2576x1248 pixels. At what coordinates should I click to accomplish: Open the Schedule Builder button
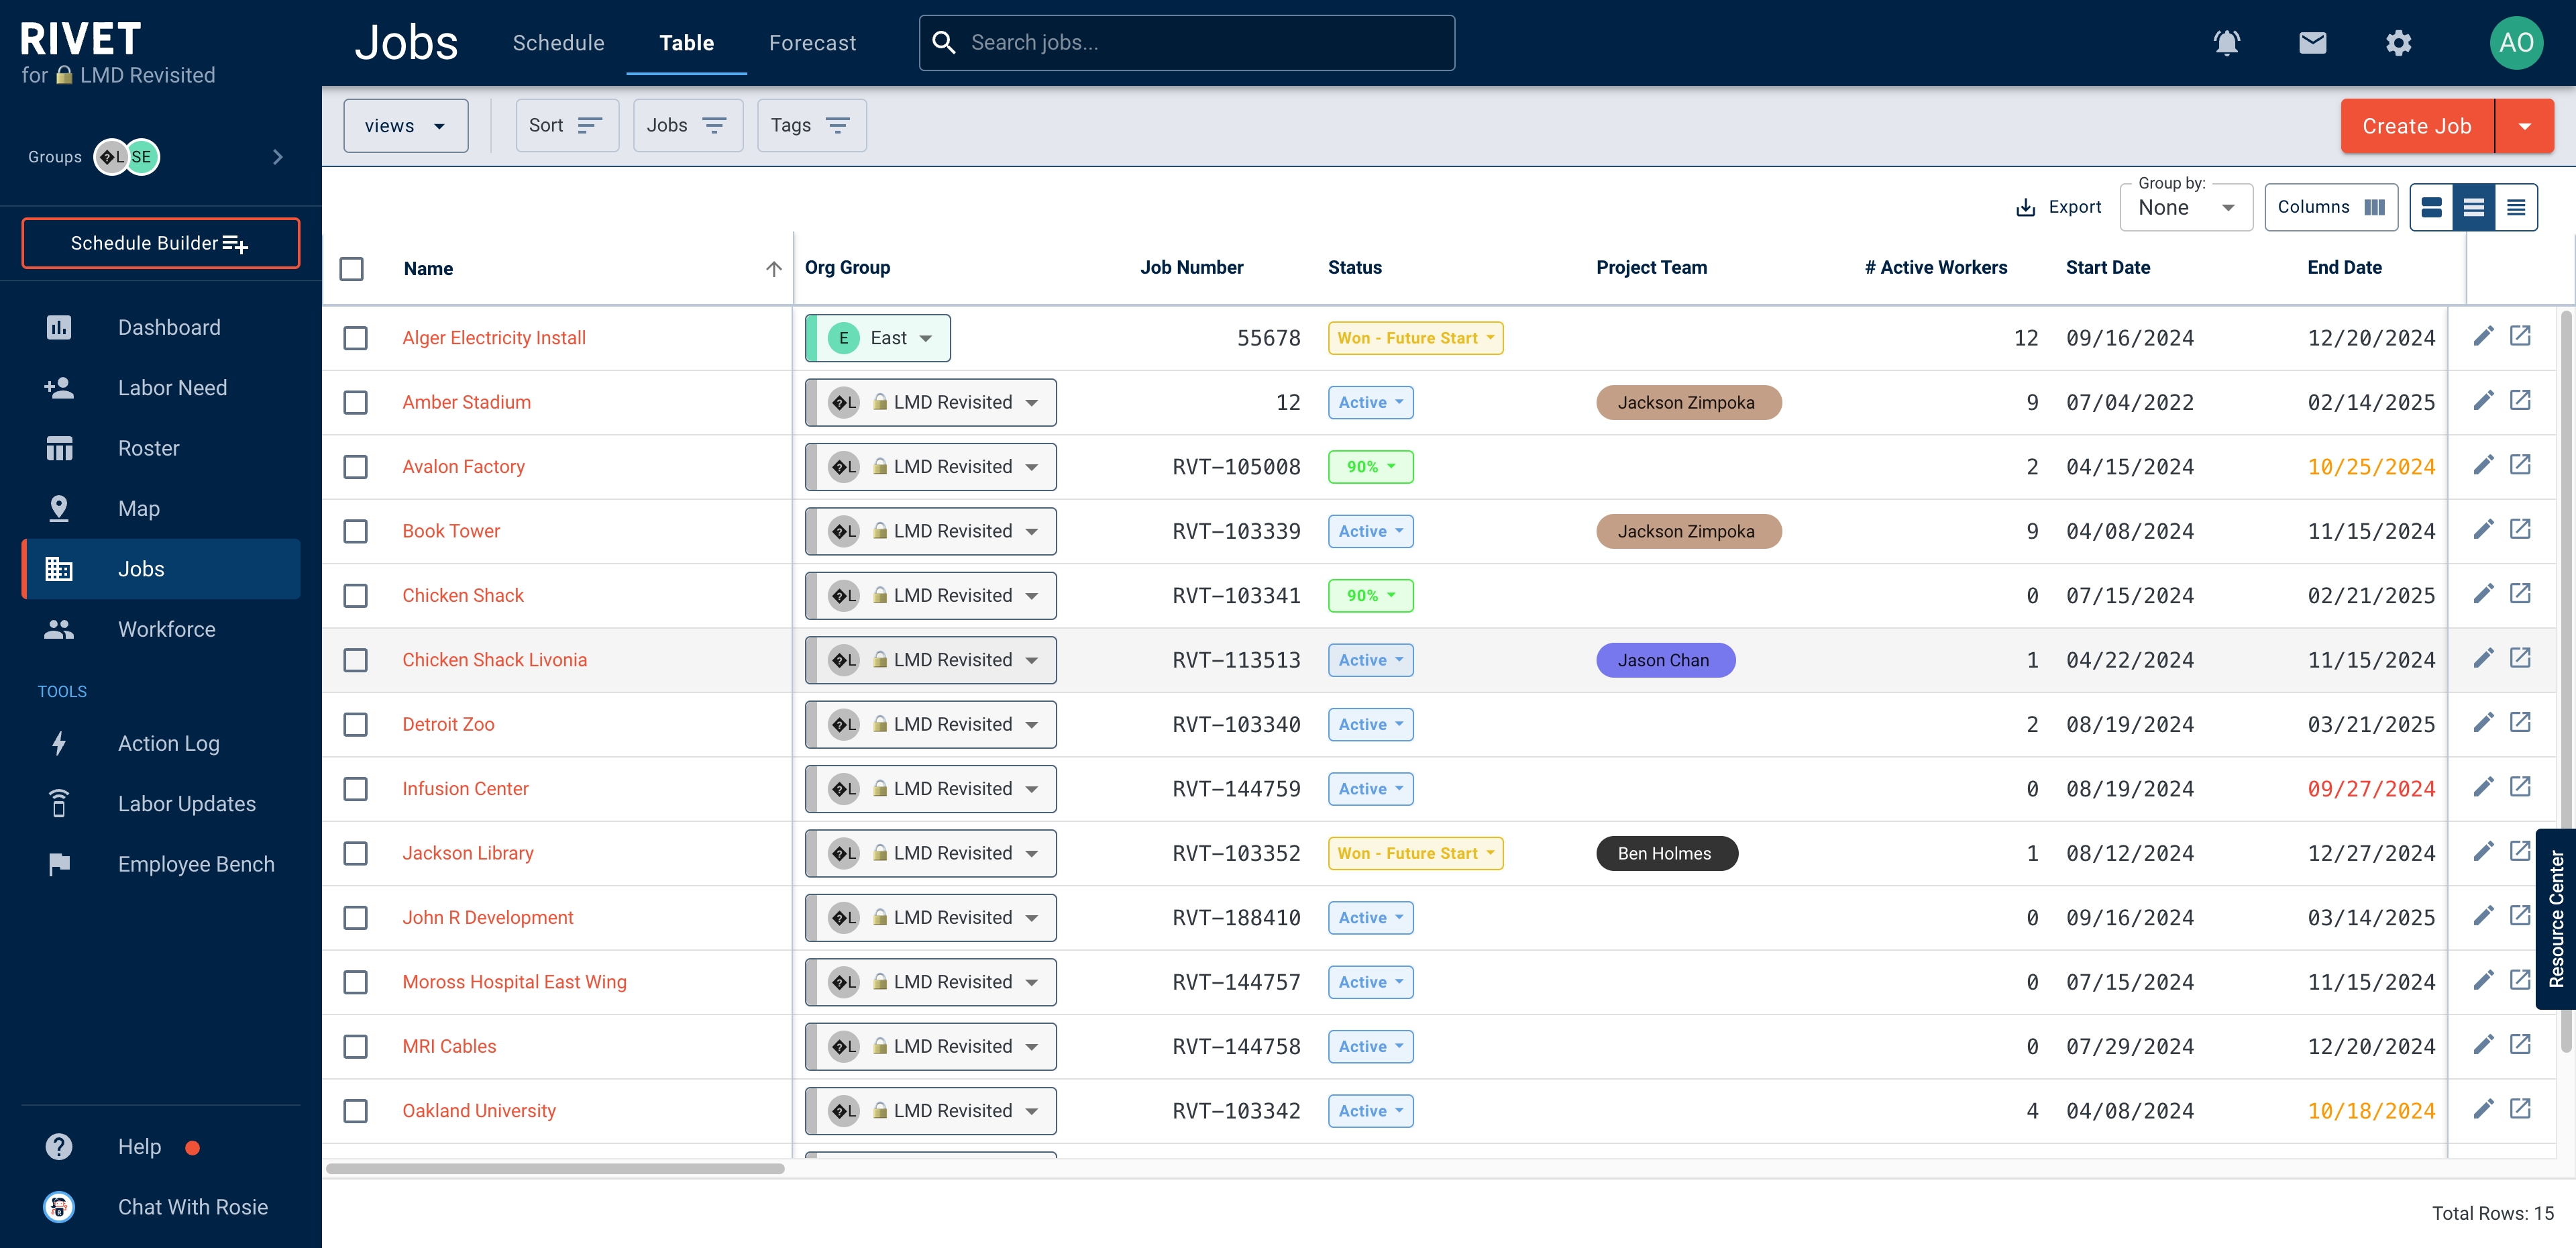(160, 243)
